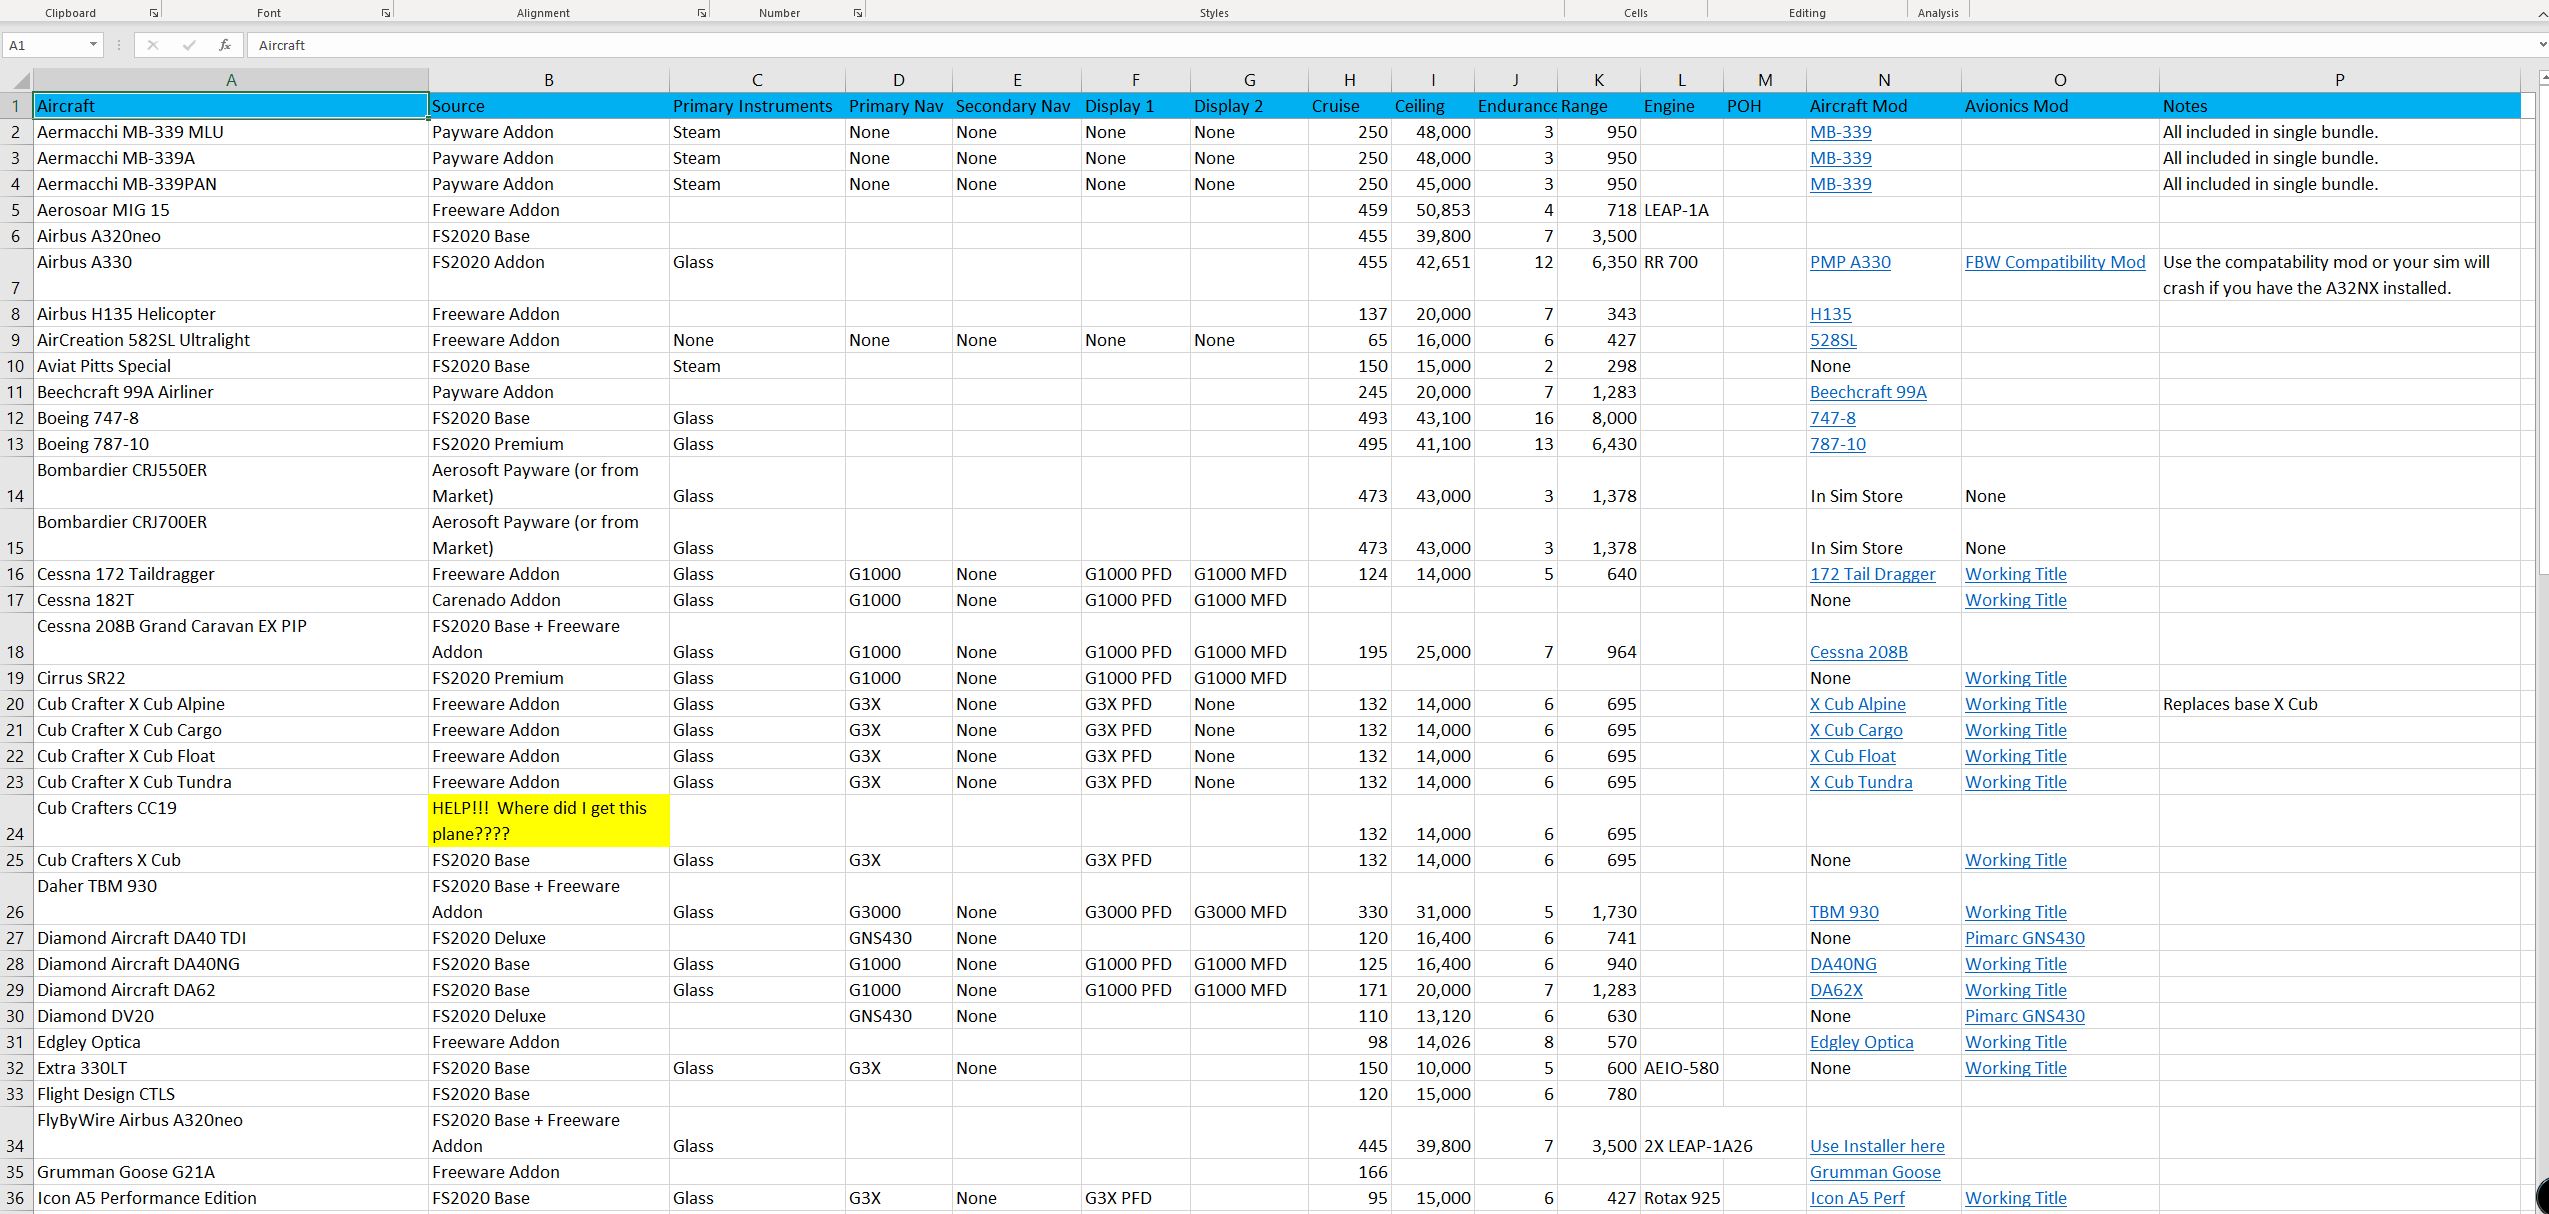Open the Name Box dropdown arrow
Viewport: 2549px width, 1214px height.
[93, 45]
